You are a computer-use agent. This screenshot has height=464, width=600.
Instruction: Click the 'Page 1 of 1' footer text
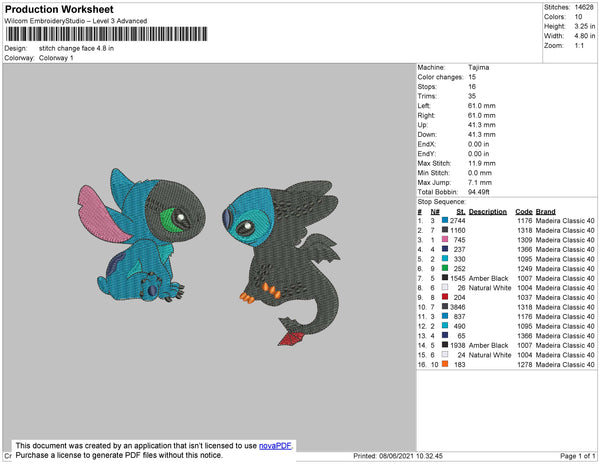[x=577, y=456]
